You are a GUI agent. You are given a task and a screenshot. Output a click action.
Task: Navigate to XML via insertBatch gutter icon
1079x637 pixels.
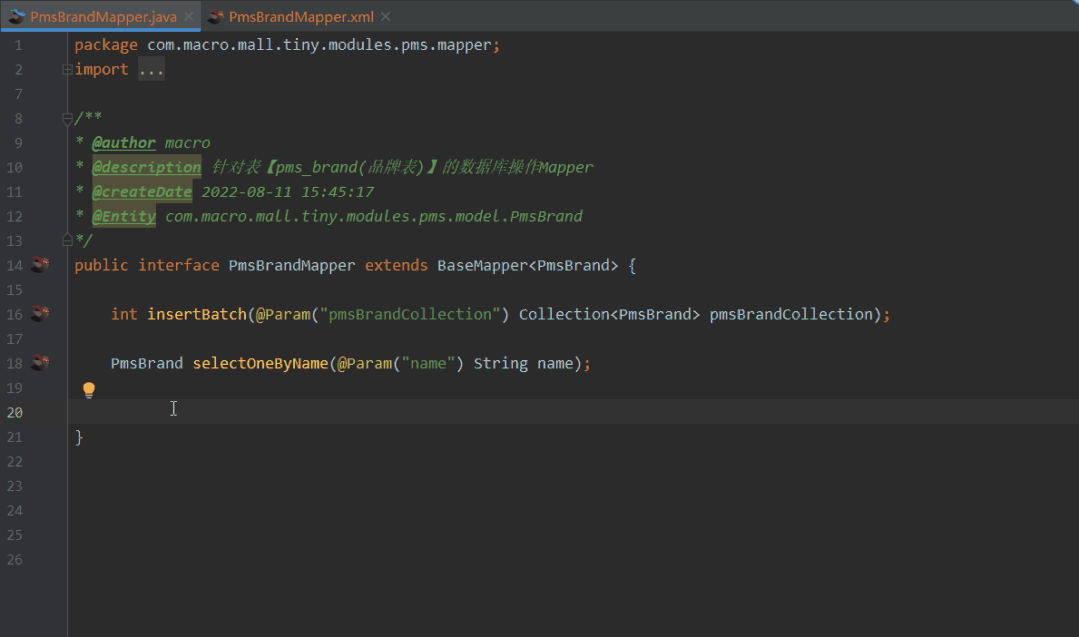40,314
